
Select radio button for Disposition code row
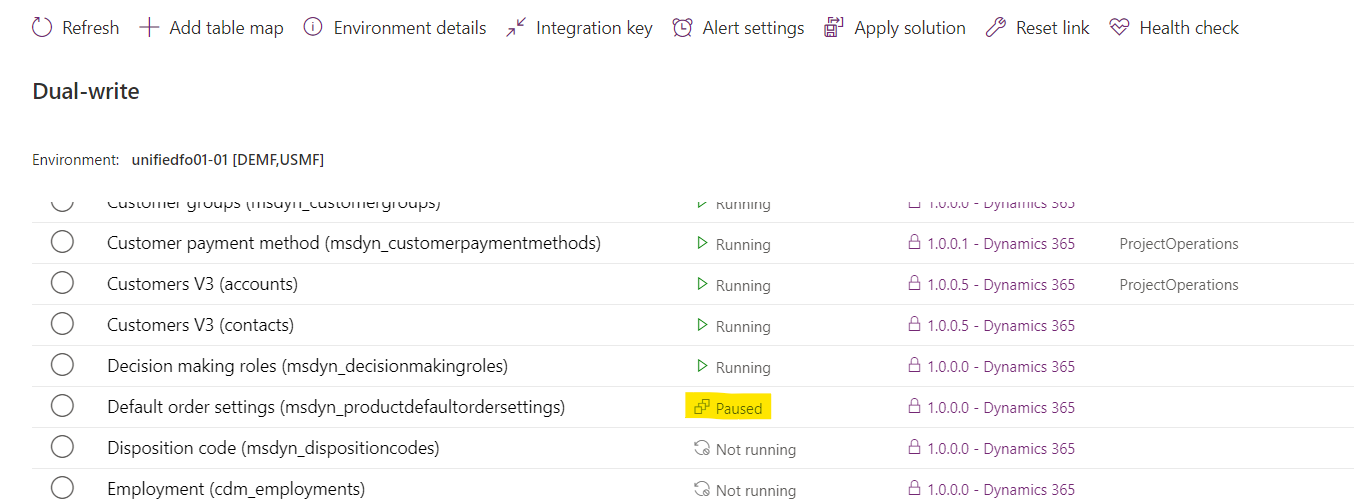click(62, 448)
